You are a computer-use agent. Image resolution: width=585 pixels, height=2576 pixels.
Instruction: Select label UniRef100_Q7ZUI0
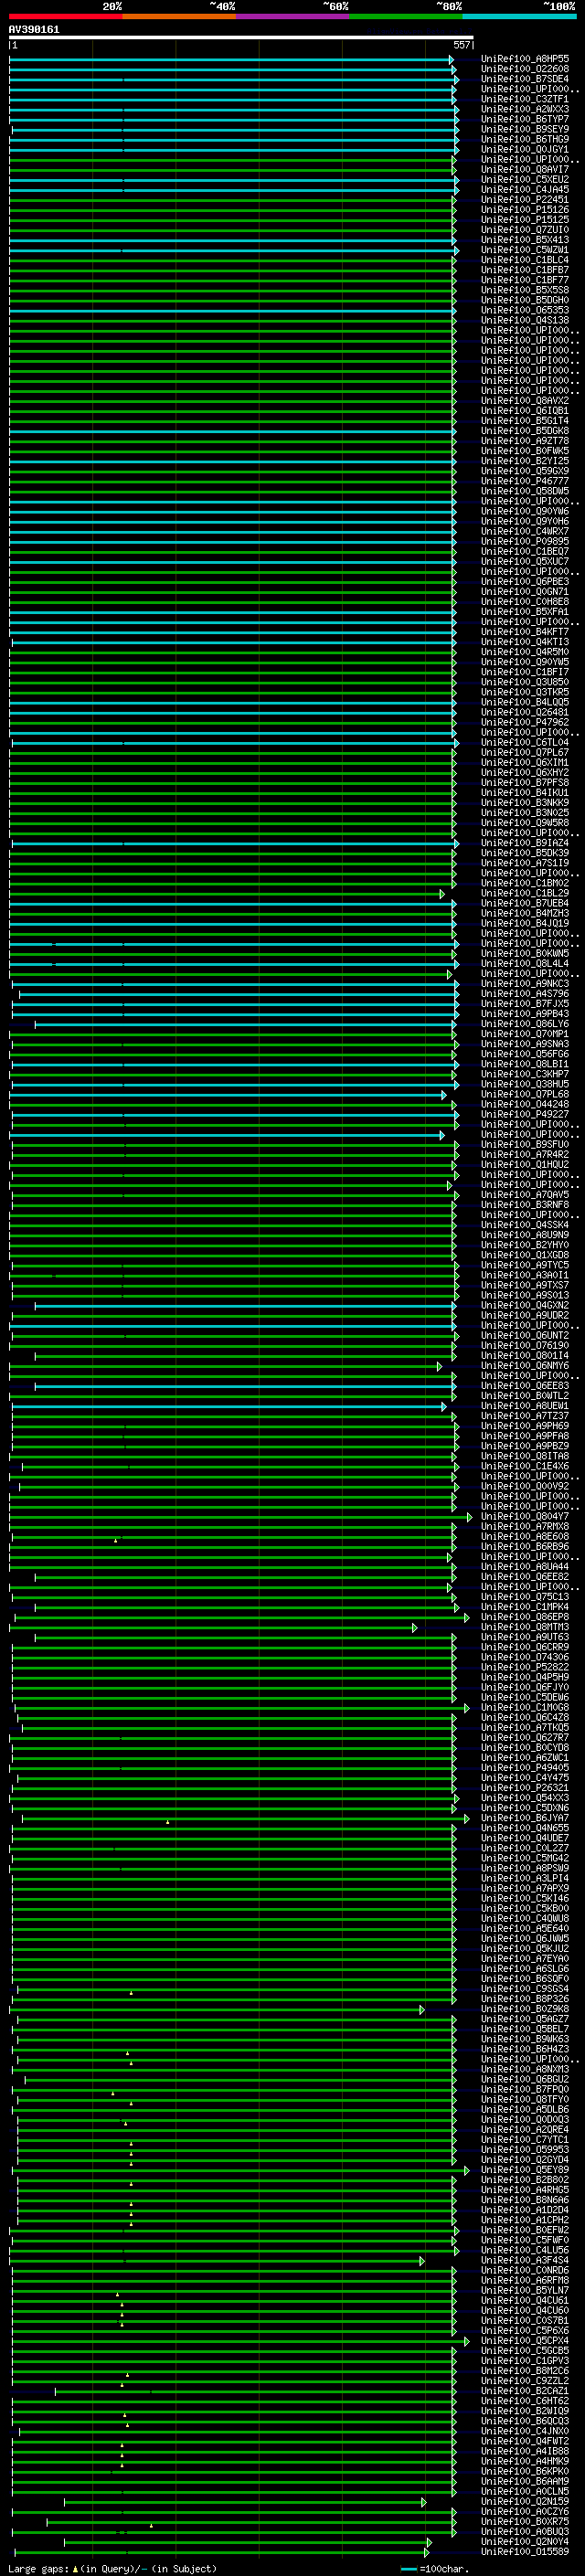(525, 230)
